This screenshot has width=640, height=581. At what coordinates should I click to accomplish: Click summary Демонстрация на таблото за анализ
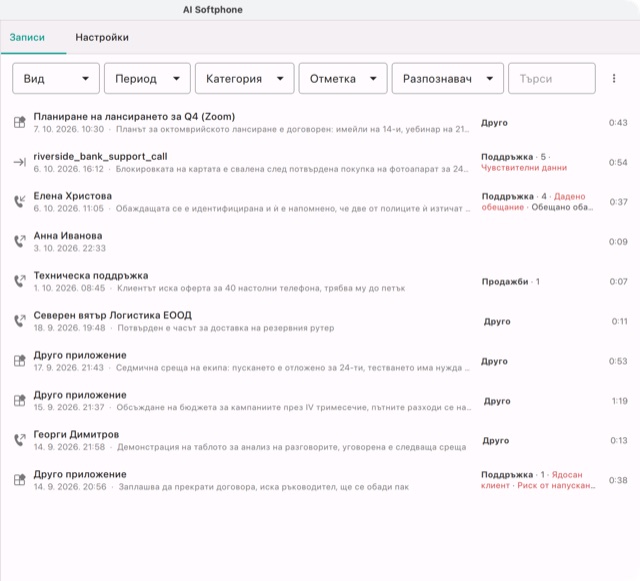point(291,447)
